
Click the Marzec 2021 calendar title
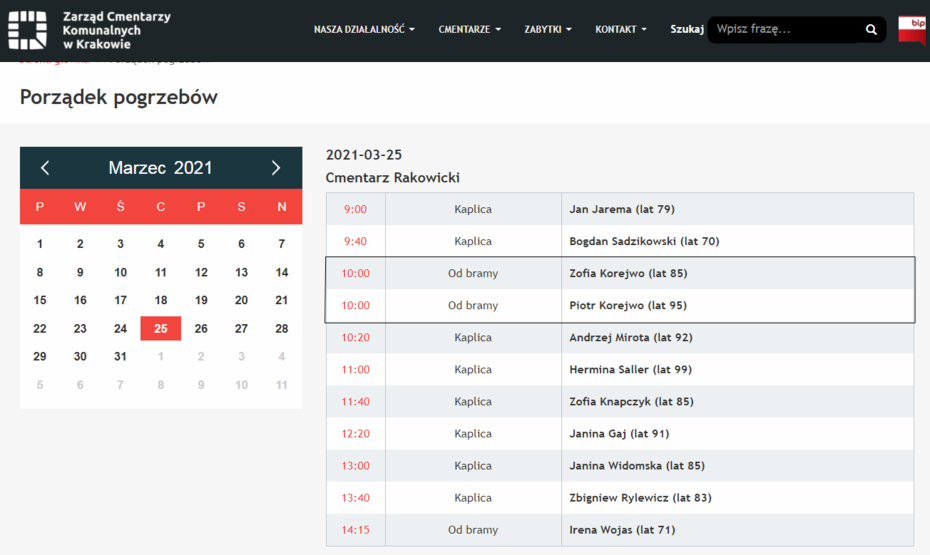pyautogui.click(x=160, y=168)
